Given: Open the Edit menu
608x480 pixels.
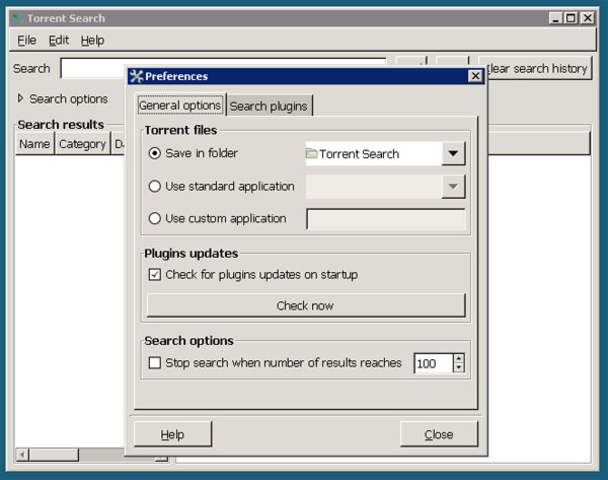Looking at the screenshot, I should 59,40.
